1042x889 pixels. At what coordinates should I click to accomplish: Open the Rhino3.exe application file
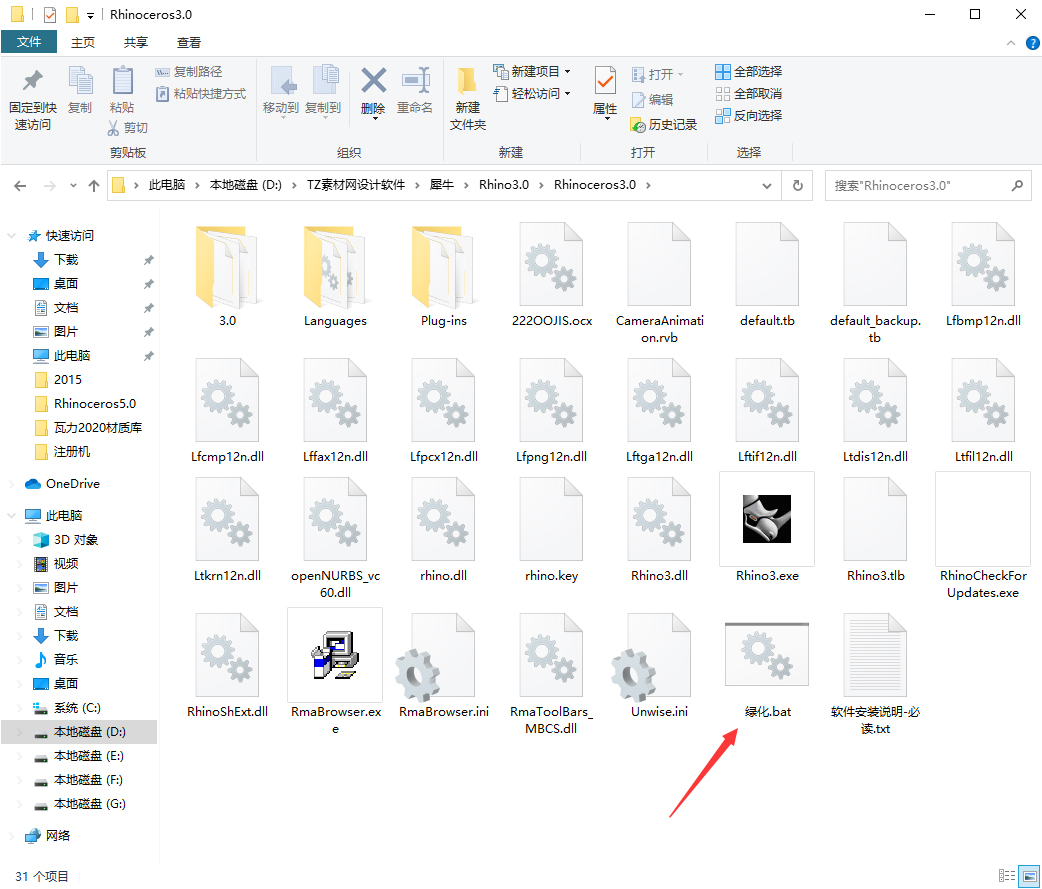point(766,528)
